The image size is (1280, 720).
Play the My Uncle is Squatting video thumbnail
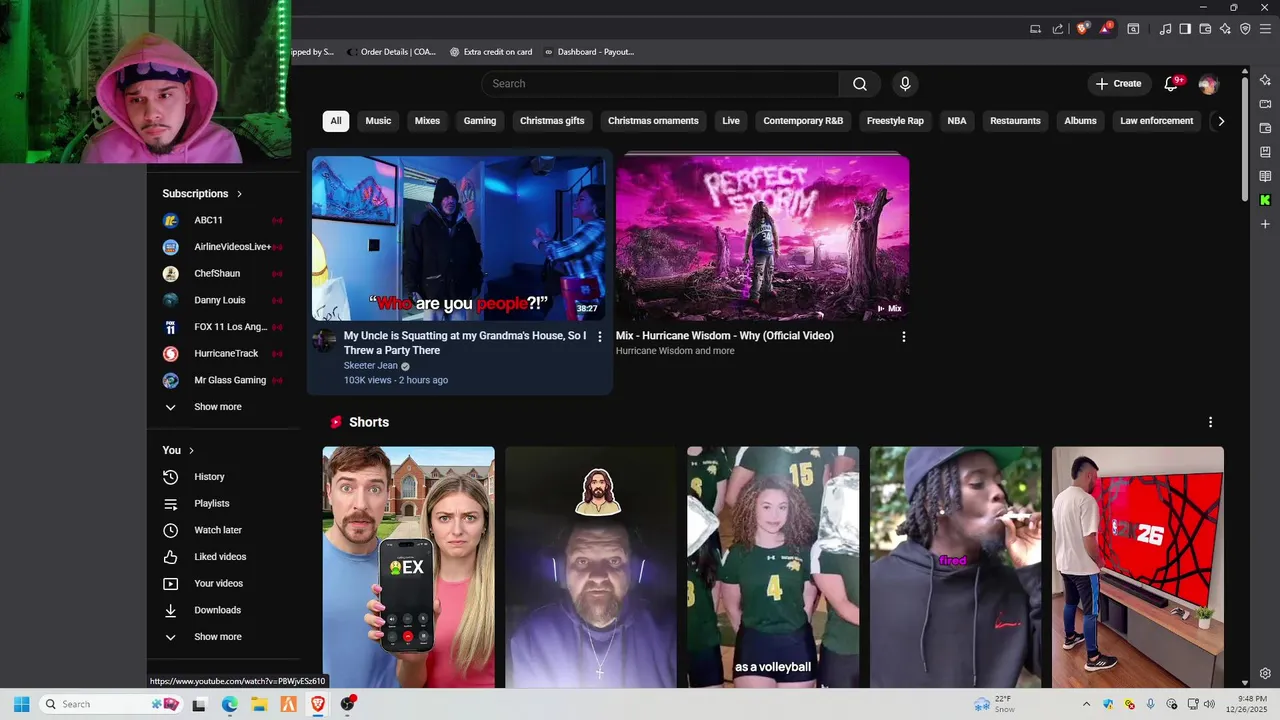[459, 239]
